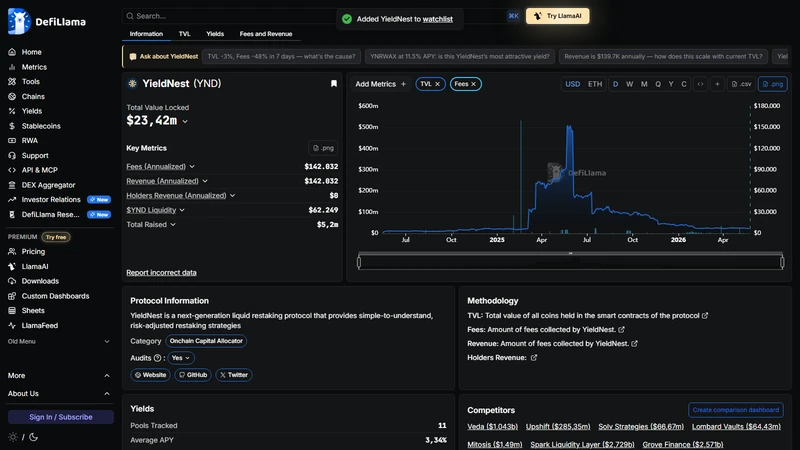Switch to the Fees and Revenue tab
The width and height of the screenshot is (800, 450).
point(266,34)
